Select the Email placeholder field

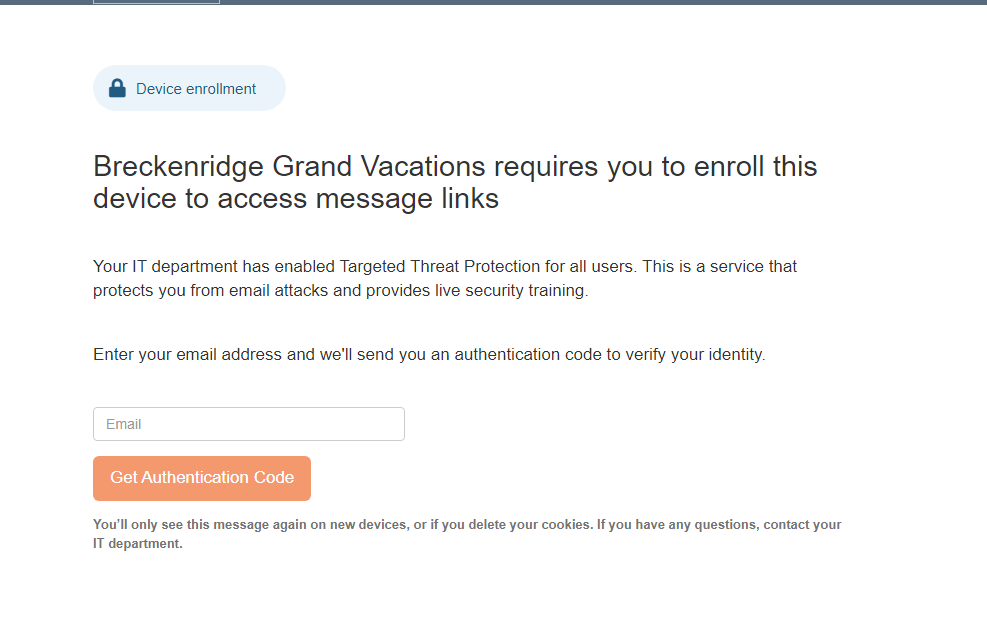pos(248,423)
